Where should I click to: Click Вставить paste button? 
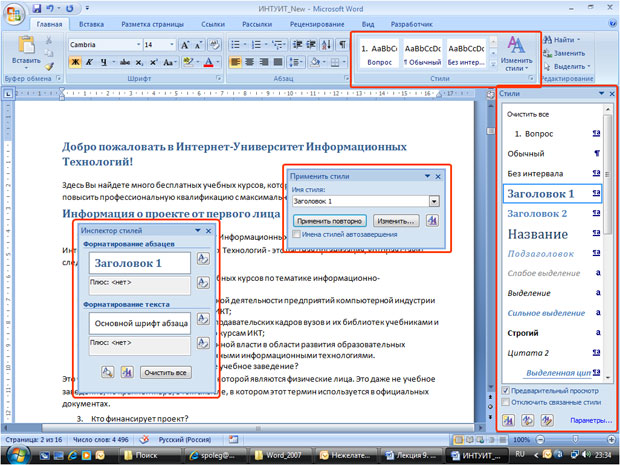coord(26,52)
